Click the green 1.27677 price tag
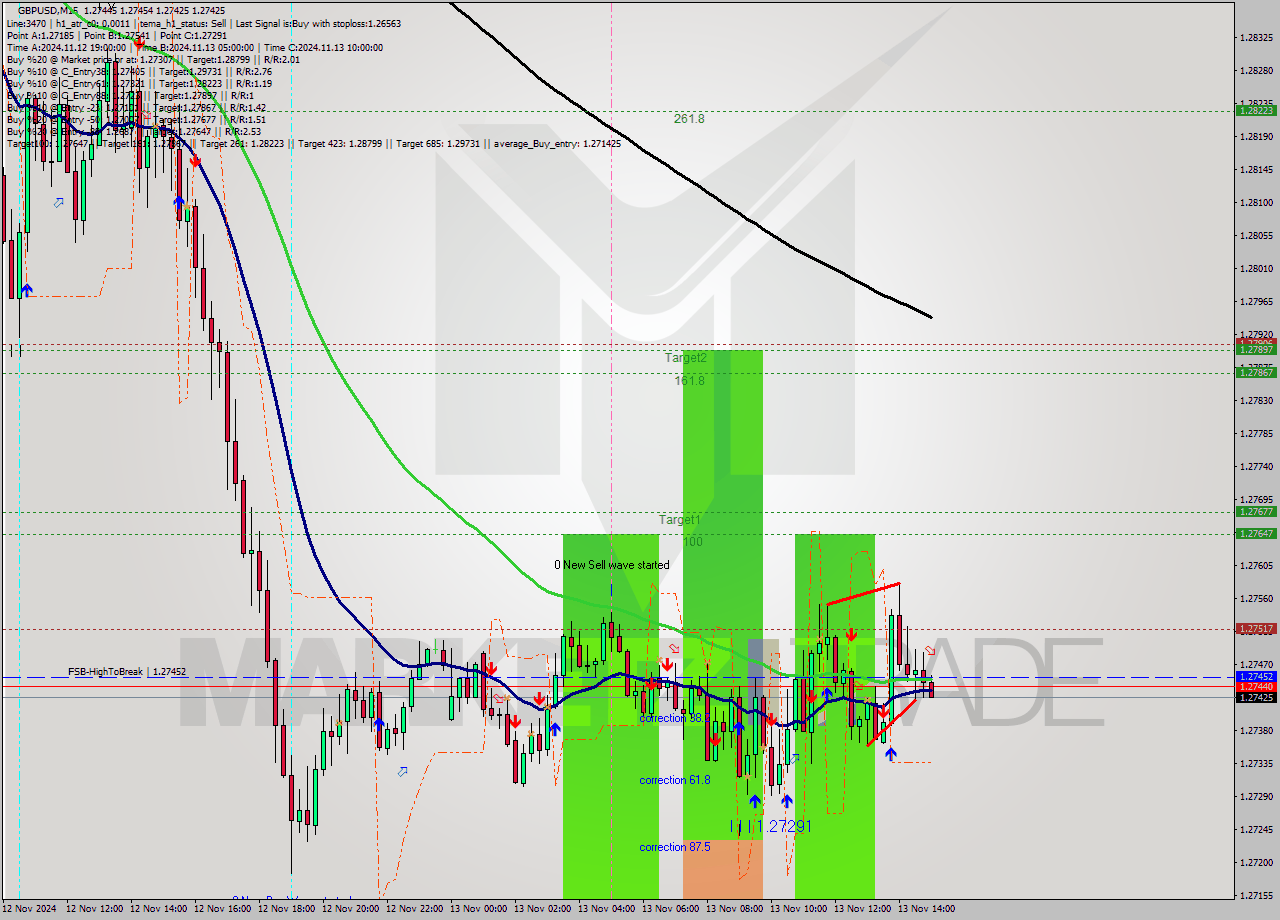 click(1256, 511)
